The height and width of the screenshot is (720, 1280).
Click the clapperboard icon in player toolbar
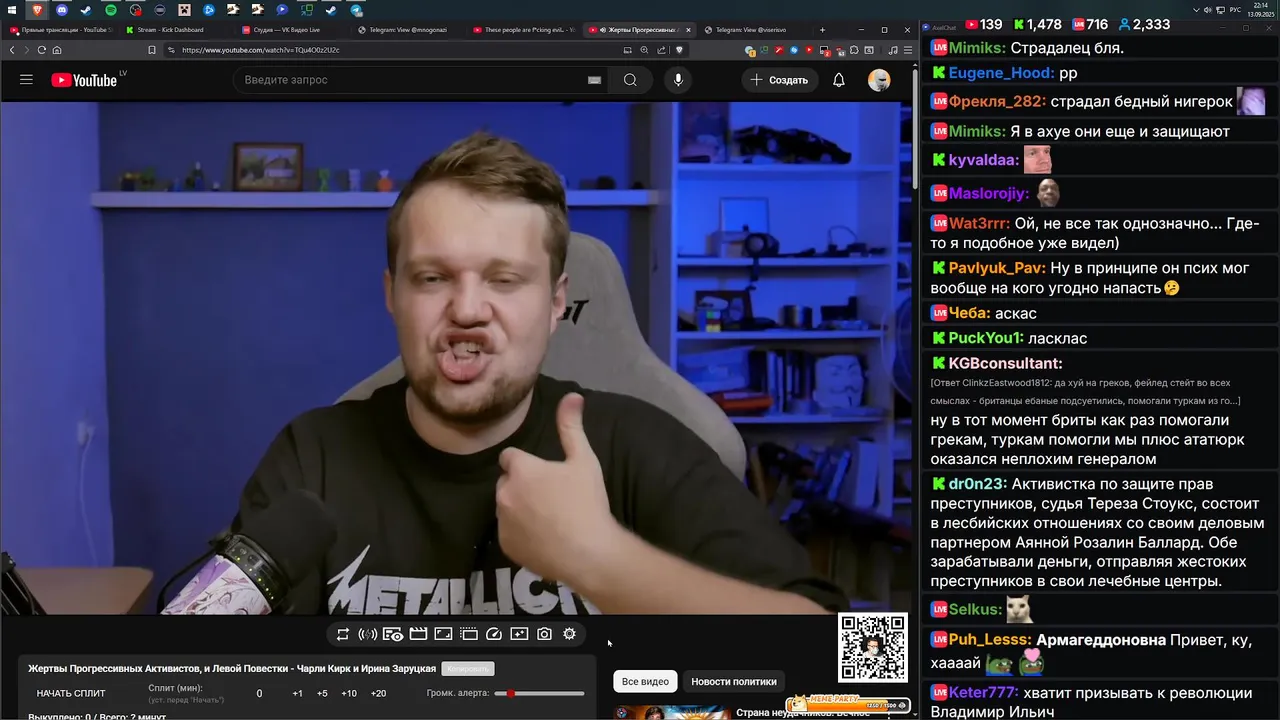[x=418, y=634]
